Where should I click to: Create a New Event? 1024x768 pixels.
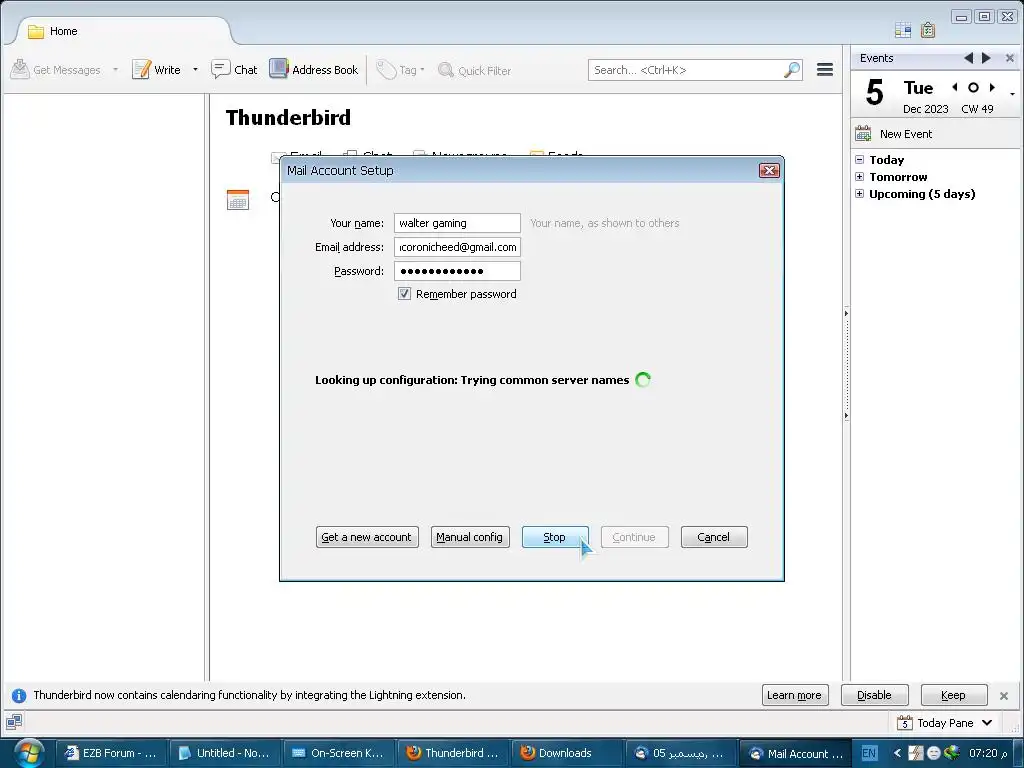click(893, 134)
